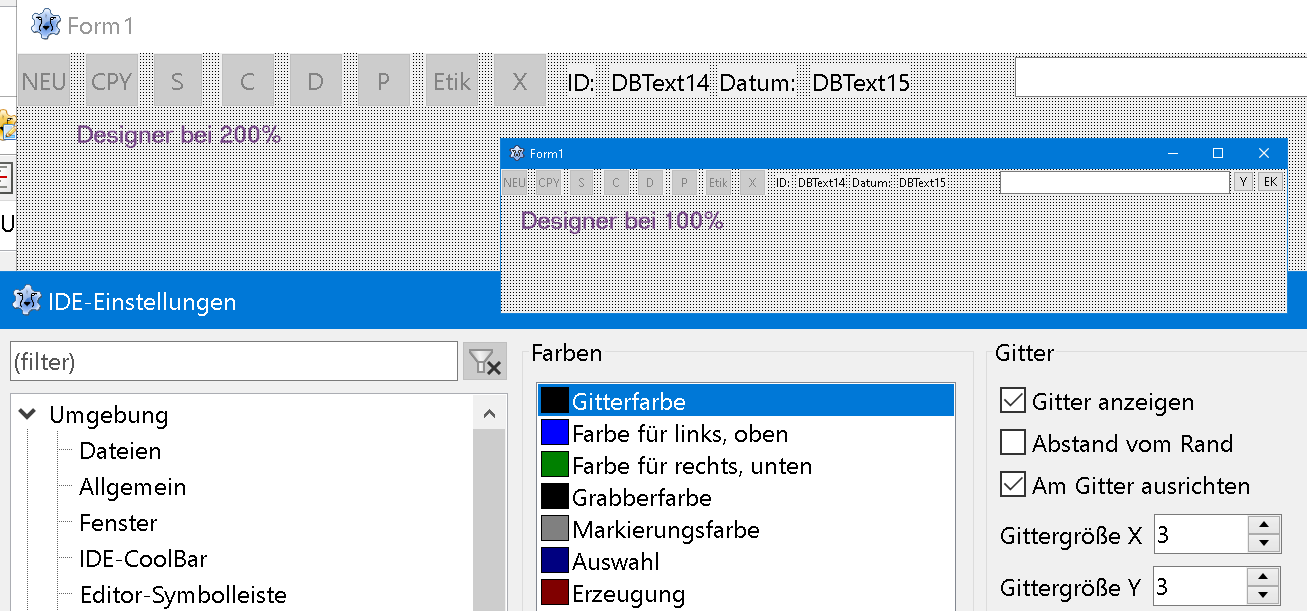Collapse the Umgebung tree node

point(28,414)
